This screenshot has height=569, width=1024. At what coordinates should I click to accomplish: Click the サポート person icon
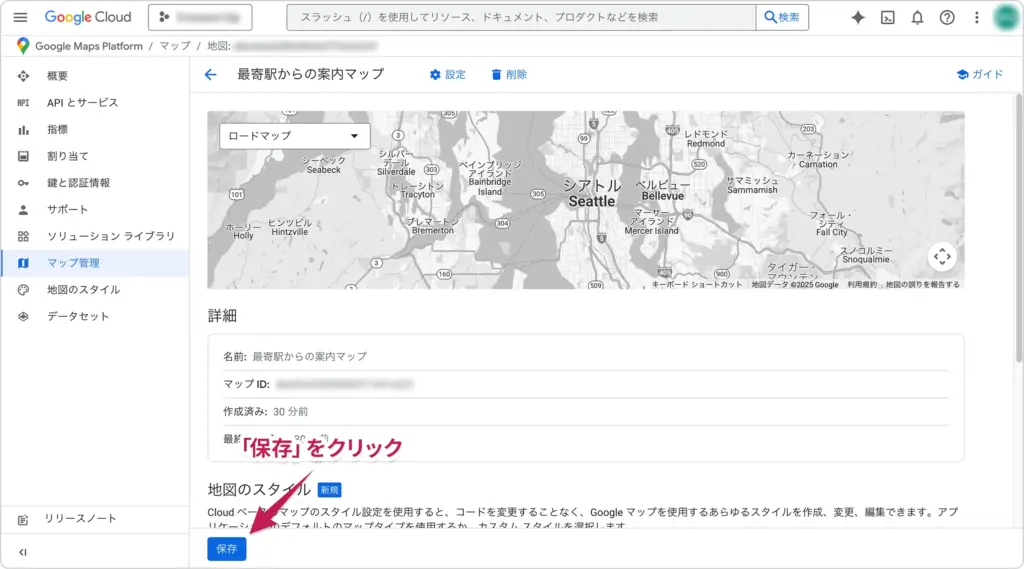(x=24, y=210)
